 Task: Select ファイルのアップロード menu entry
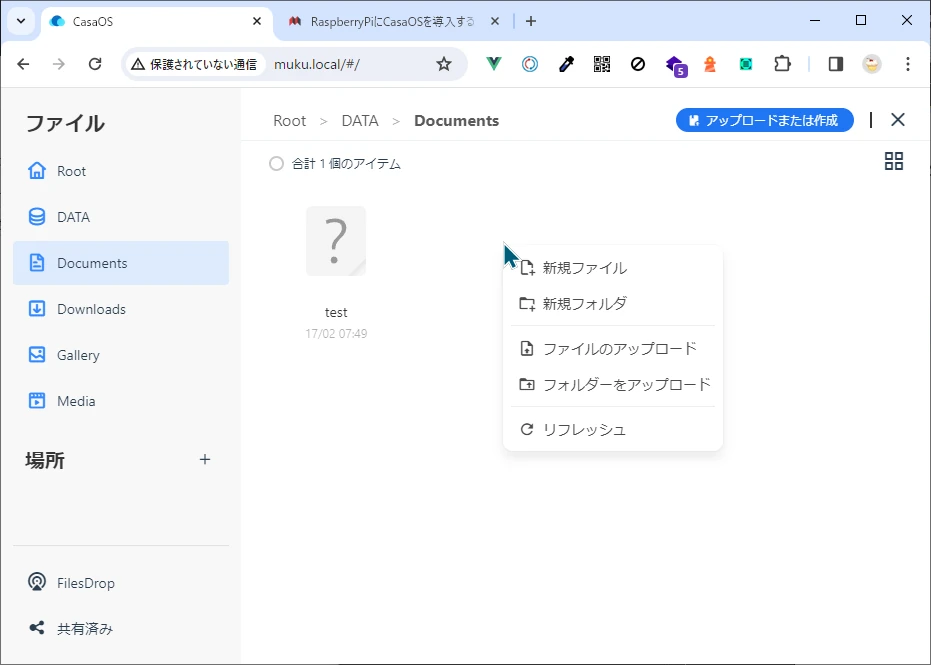point(613,349)
